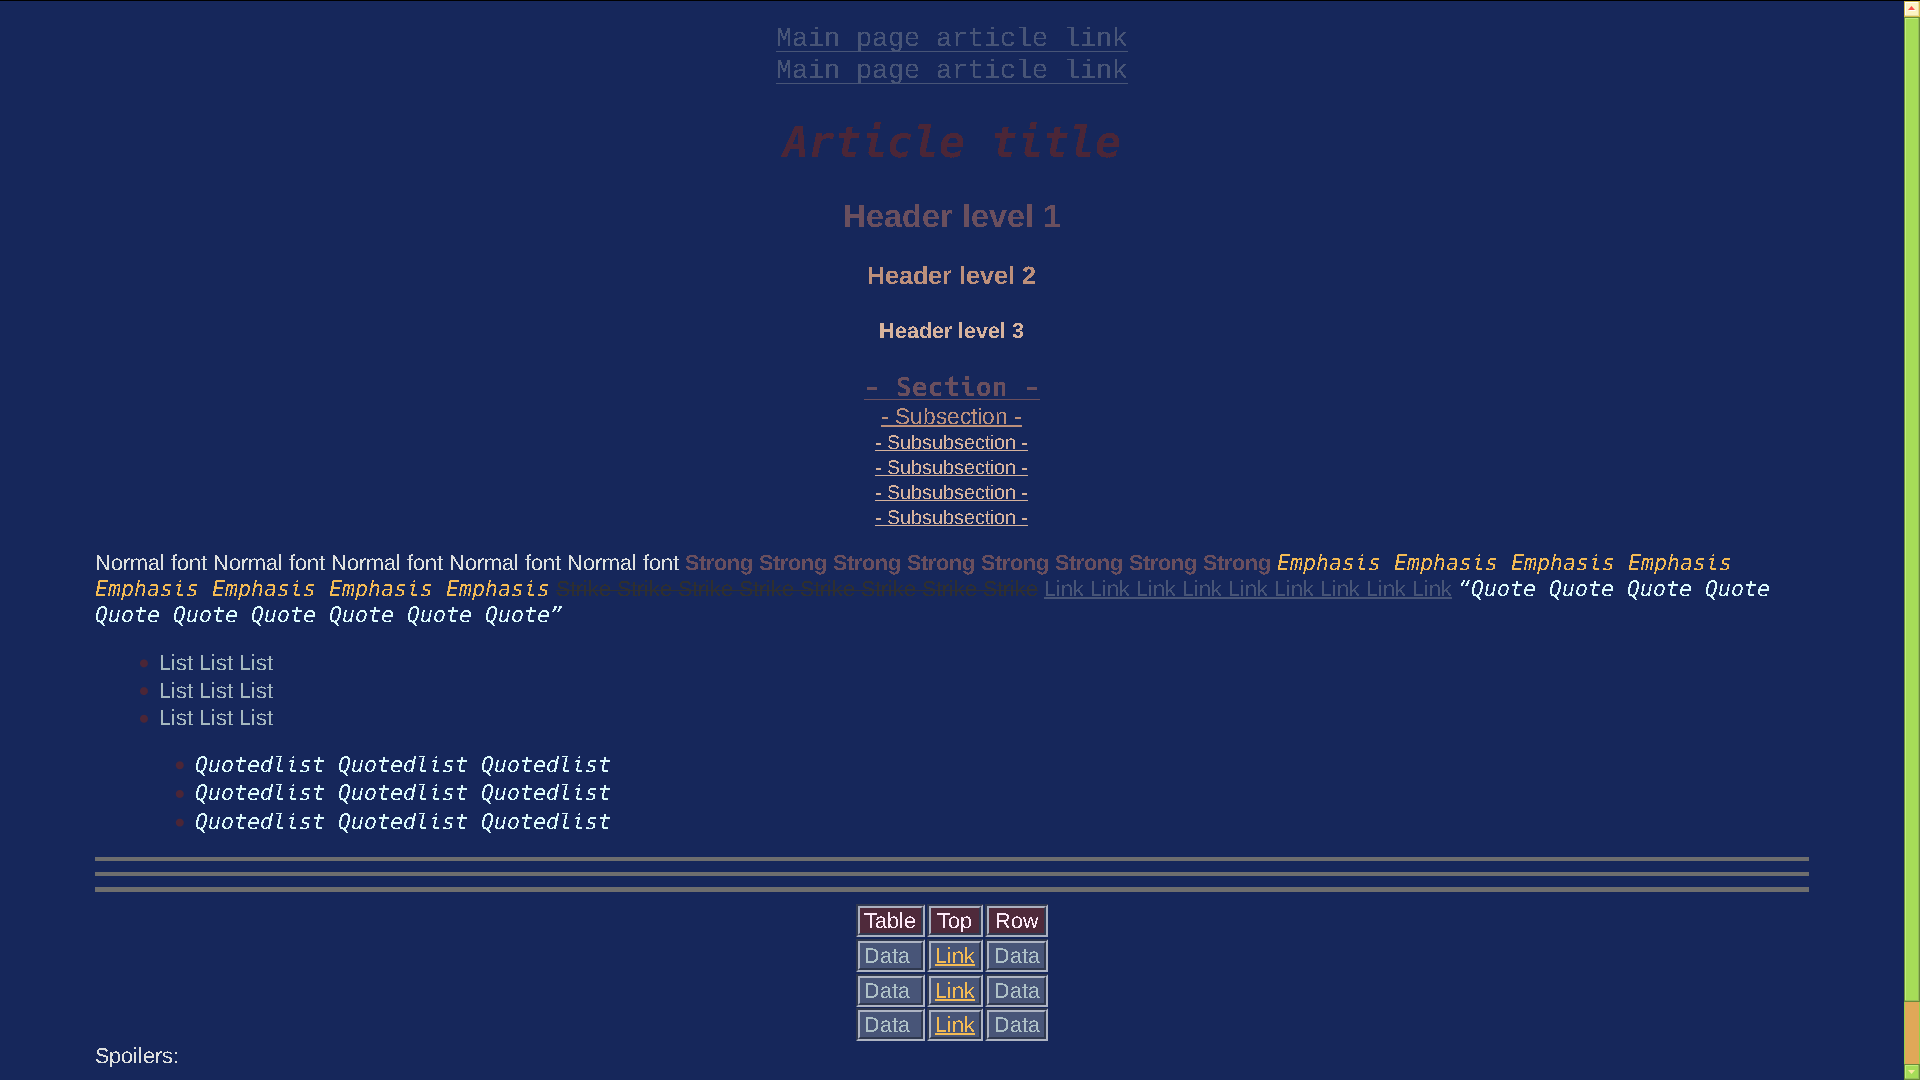Image resolution: width=1920 pixels, height=1080 pixels.
Task: Select the Top header cell
Action: click(x=954, y=920)
